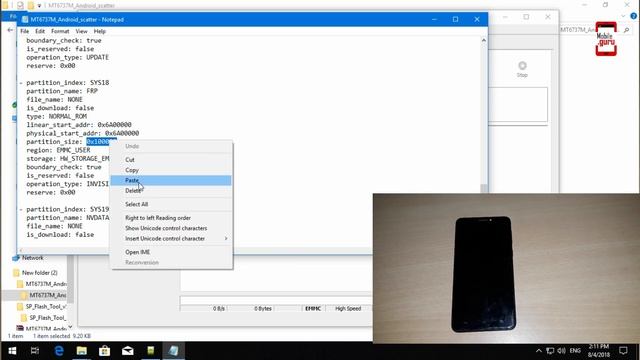This screenshot has width=640, height=360.
Task: Click the Explorer search magnifier icon
Action: tap(627, 30)
